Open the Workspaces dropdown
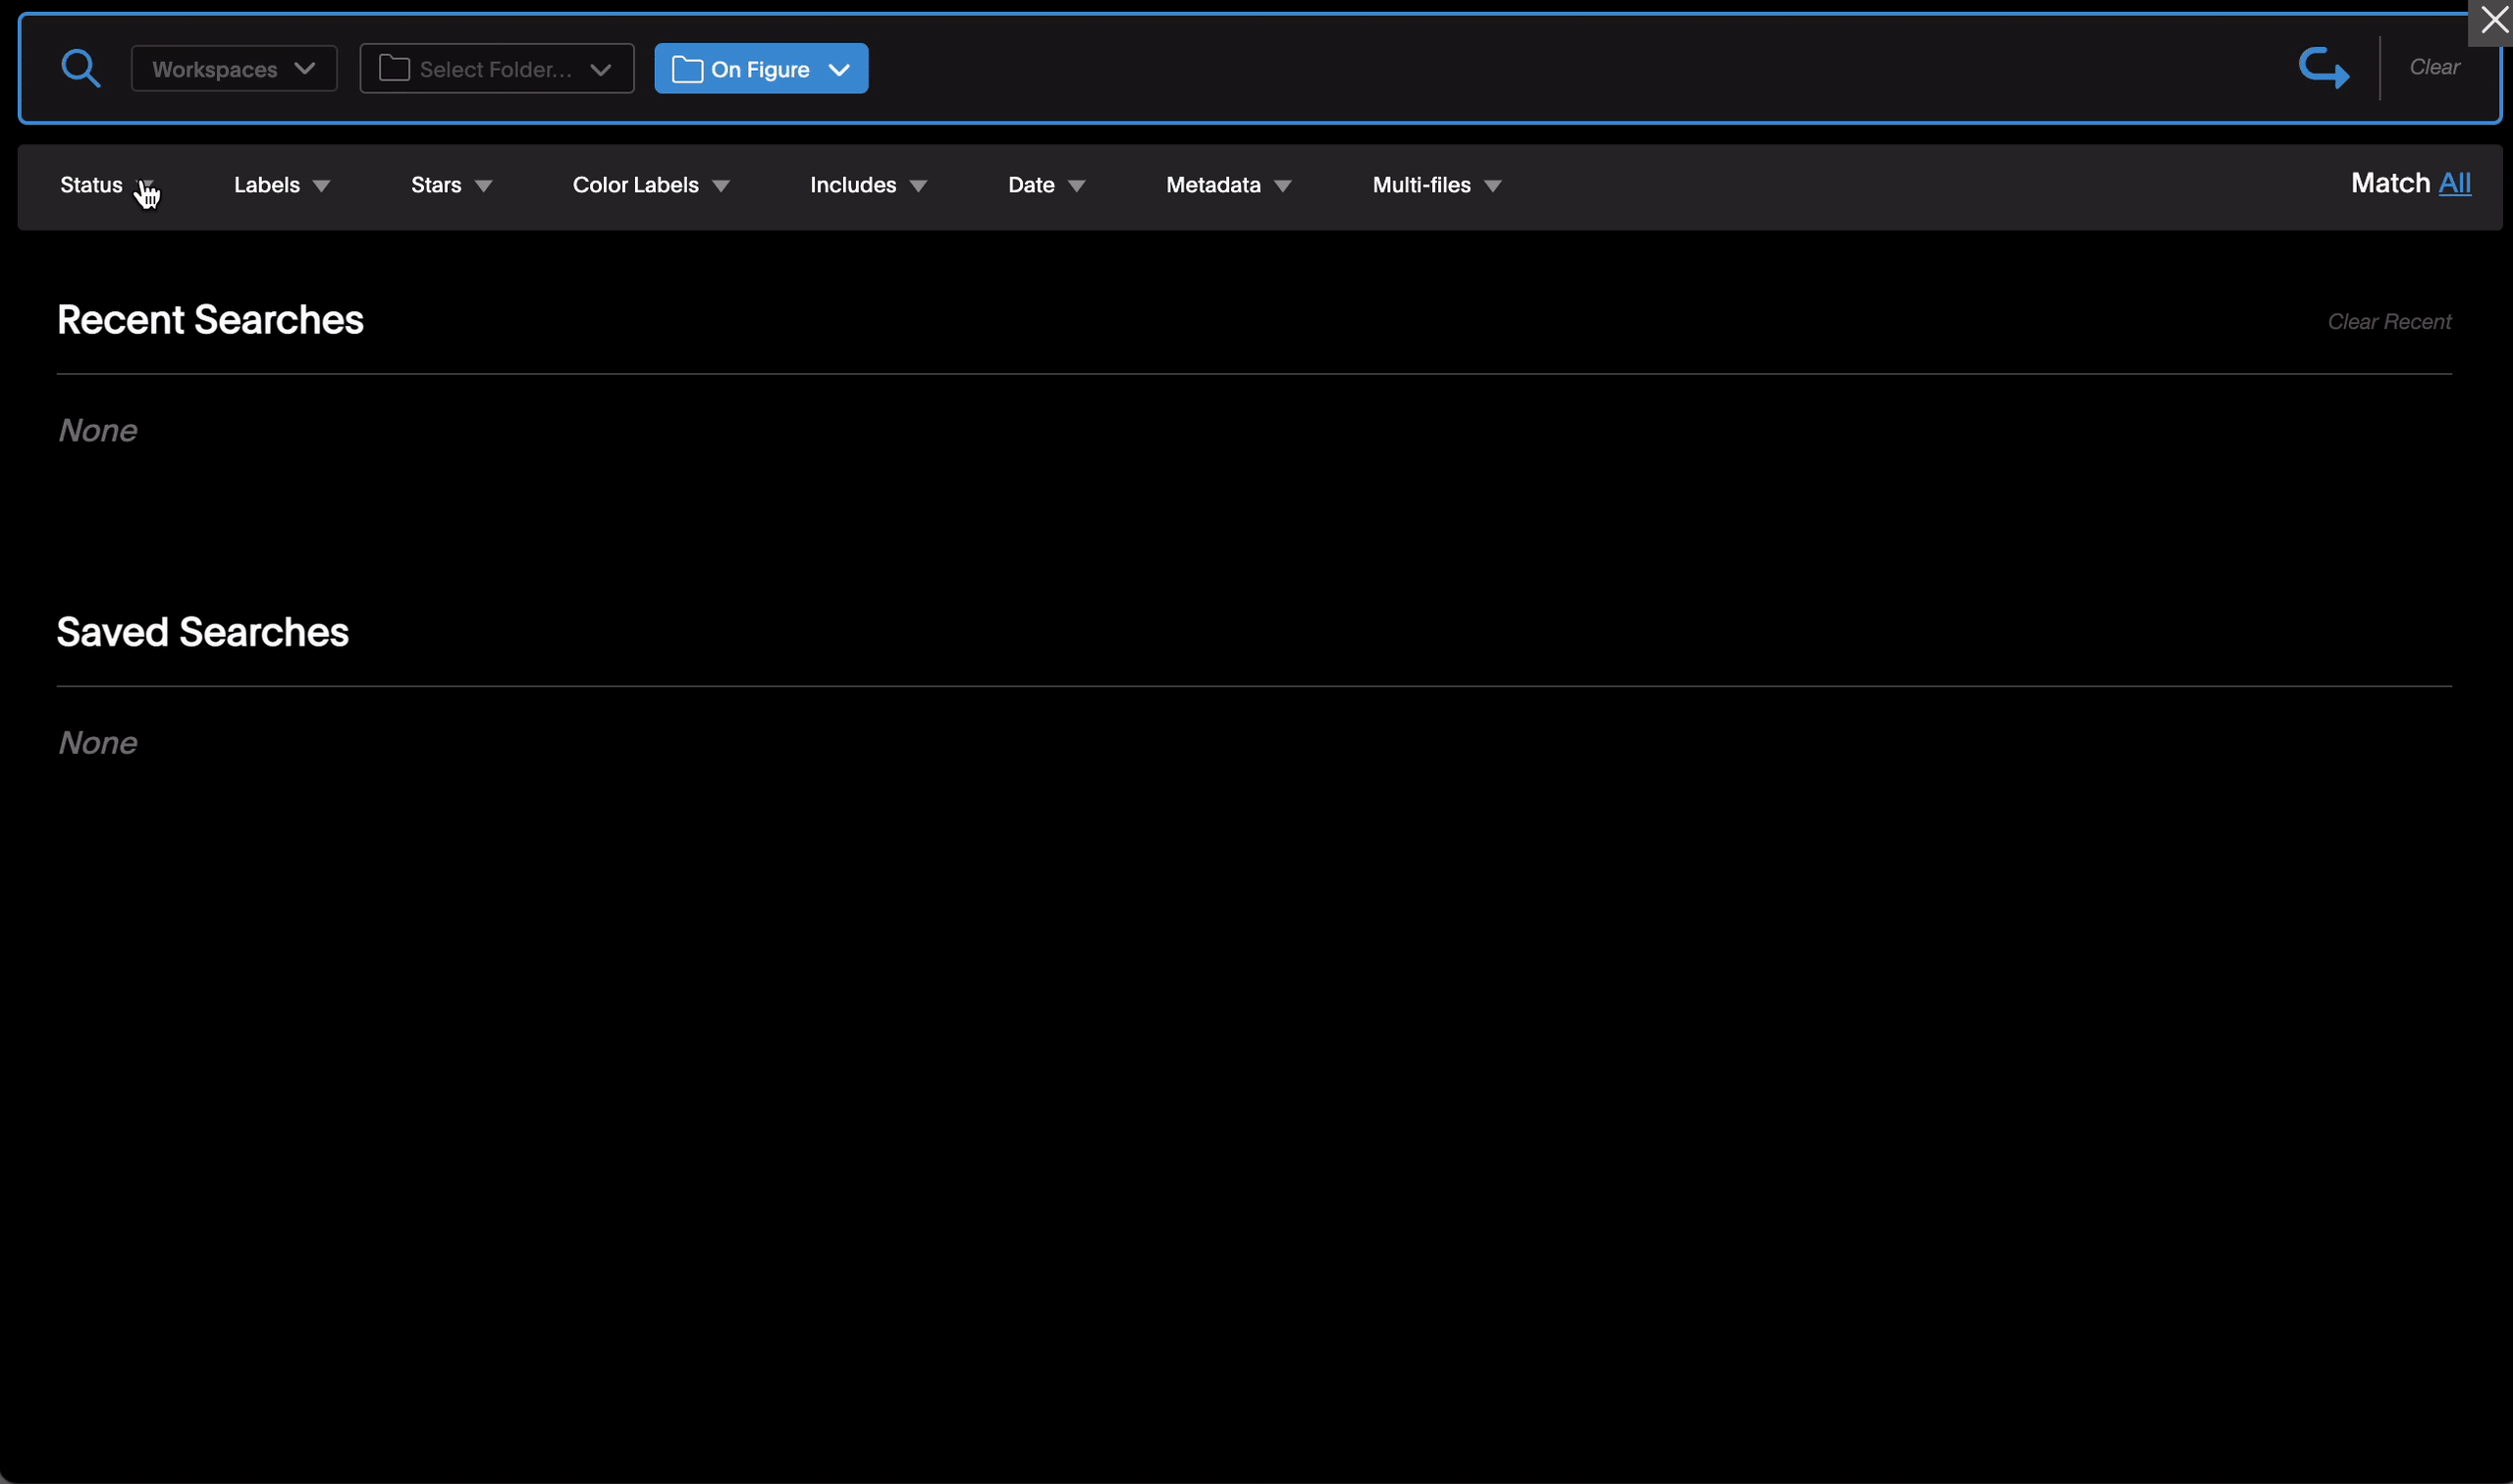Viewport: 2513px width, 1484px height. pyautogui.click(x=234, y=69)
